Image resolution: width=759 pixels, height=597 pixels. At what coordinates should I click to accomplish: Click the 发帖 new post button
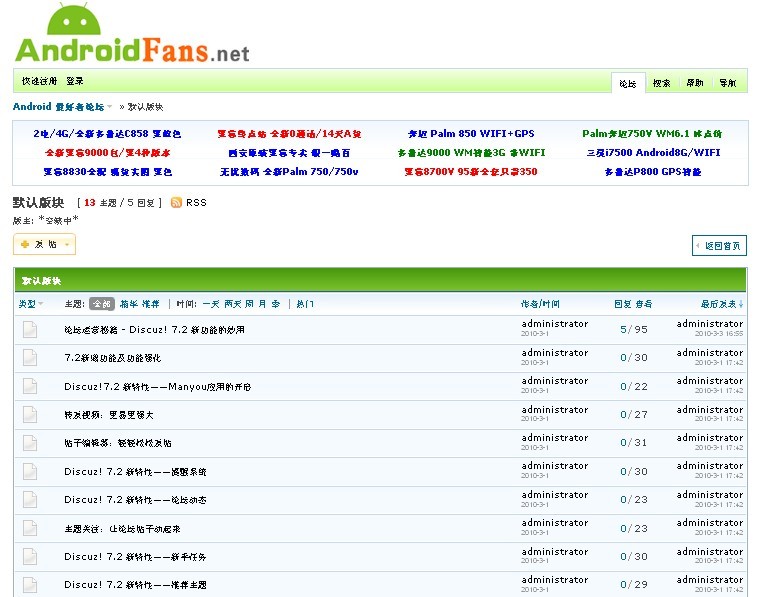click(x=44, y=245)
